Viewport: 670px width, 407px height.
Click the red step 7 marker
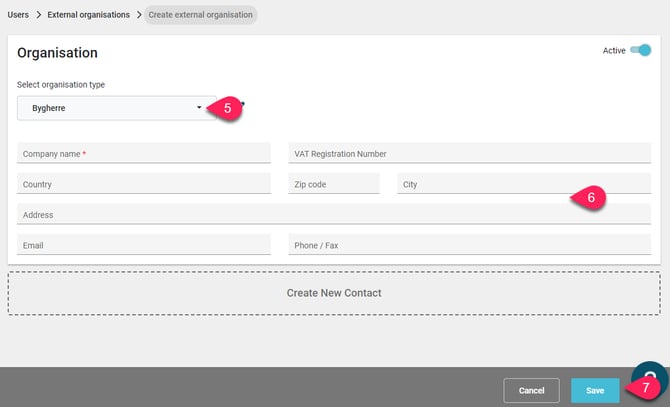click(x=646, y=387)
